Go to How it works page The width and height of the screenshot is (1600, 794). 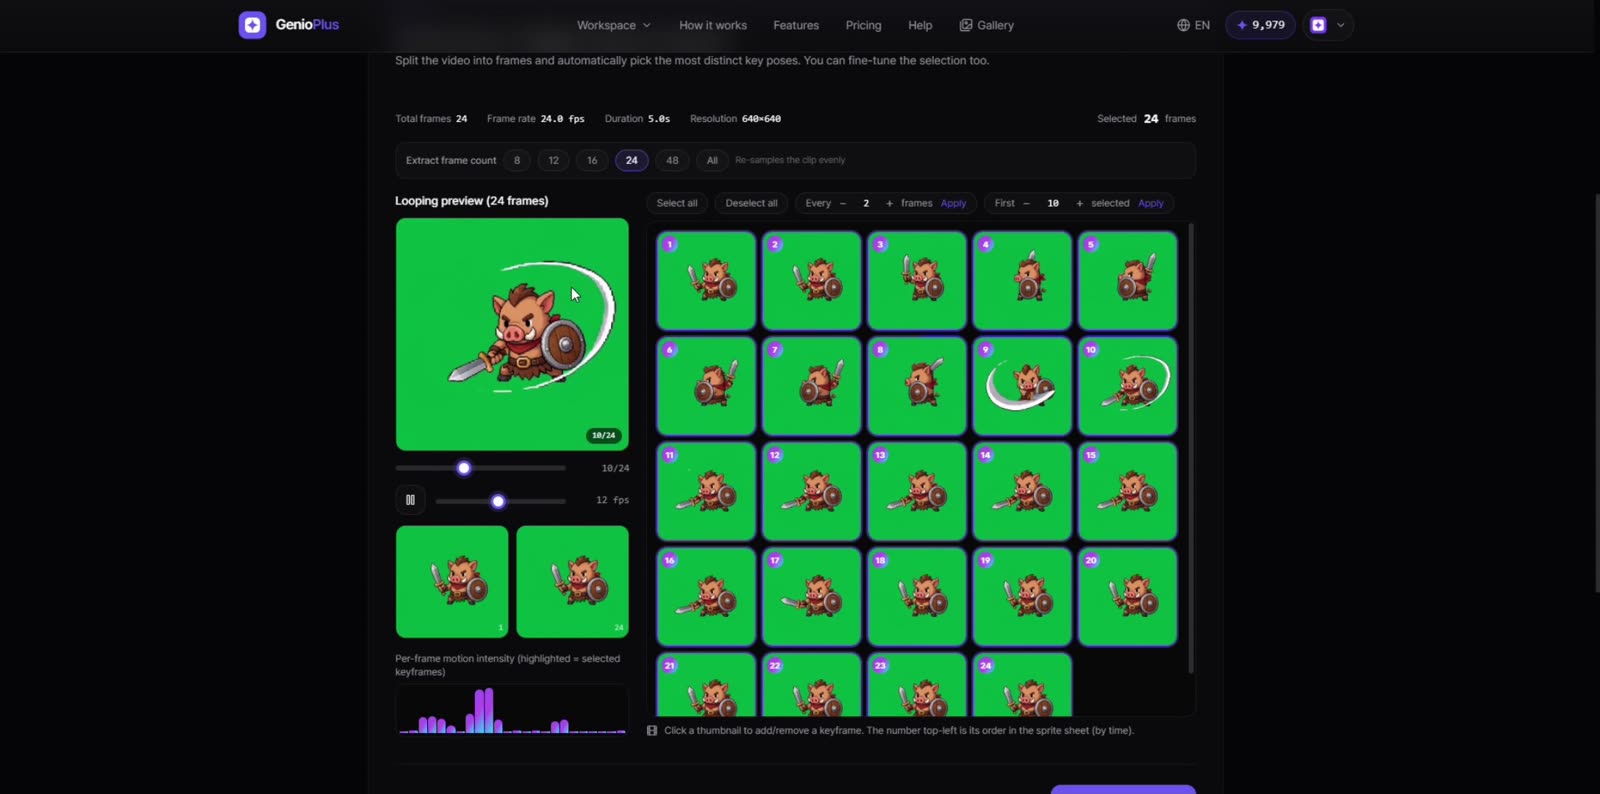pyautogui.click(x=713, y=25)
